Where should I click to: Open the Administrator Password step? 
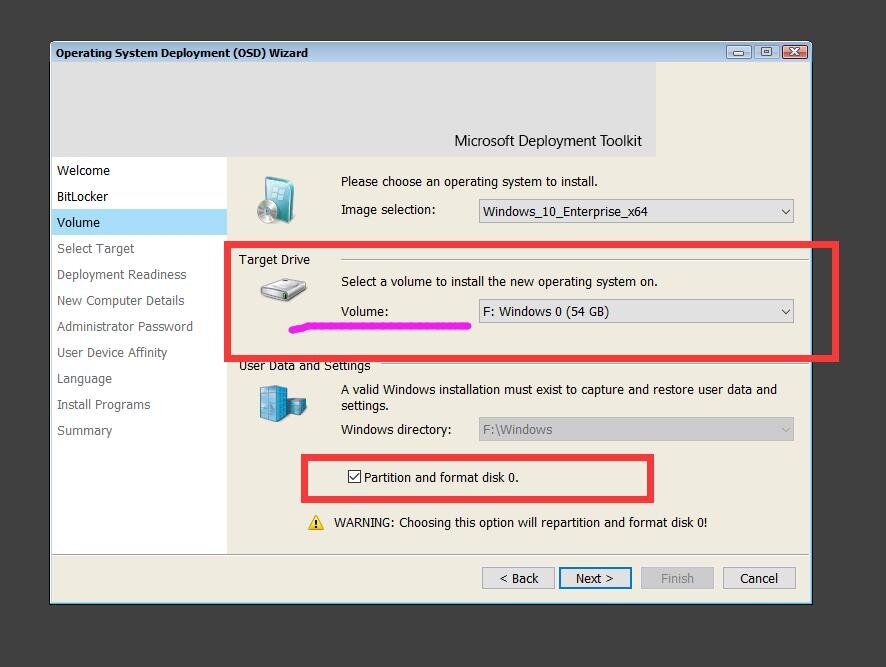pos(139,326)
